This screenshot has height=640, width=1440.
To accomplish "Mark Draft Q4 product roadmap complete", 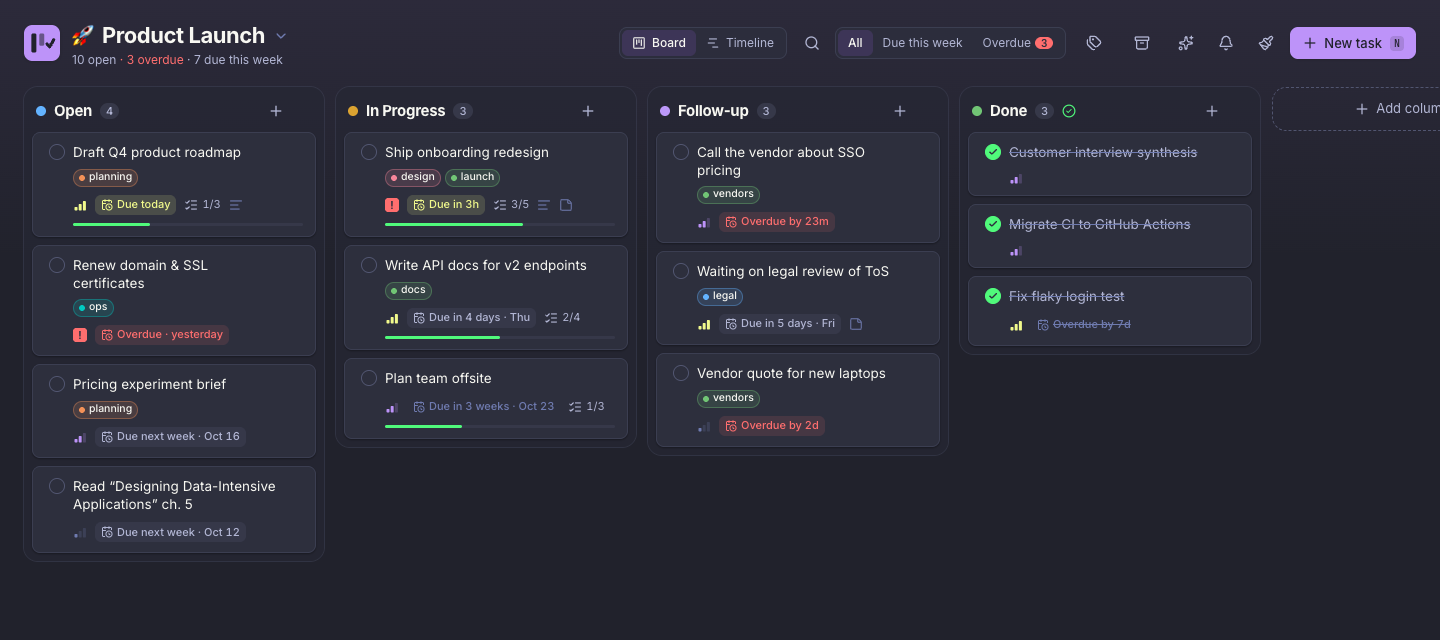I will (x=57, y=152).
